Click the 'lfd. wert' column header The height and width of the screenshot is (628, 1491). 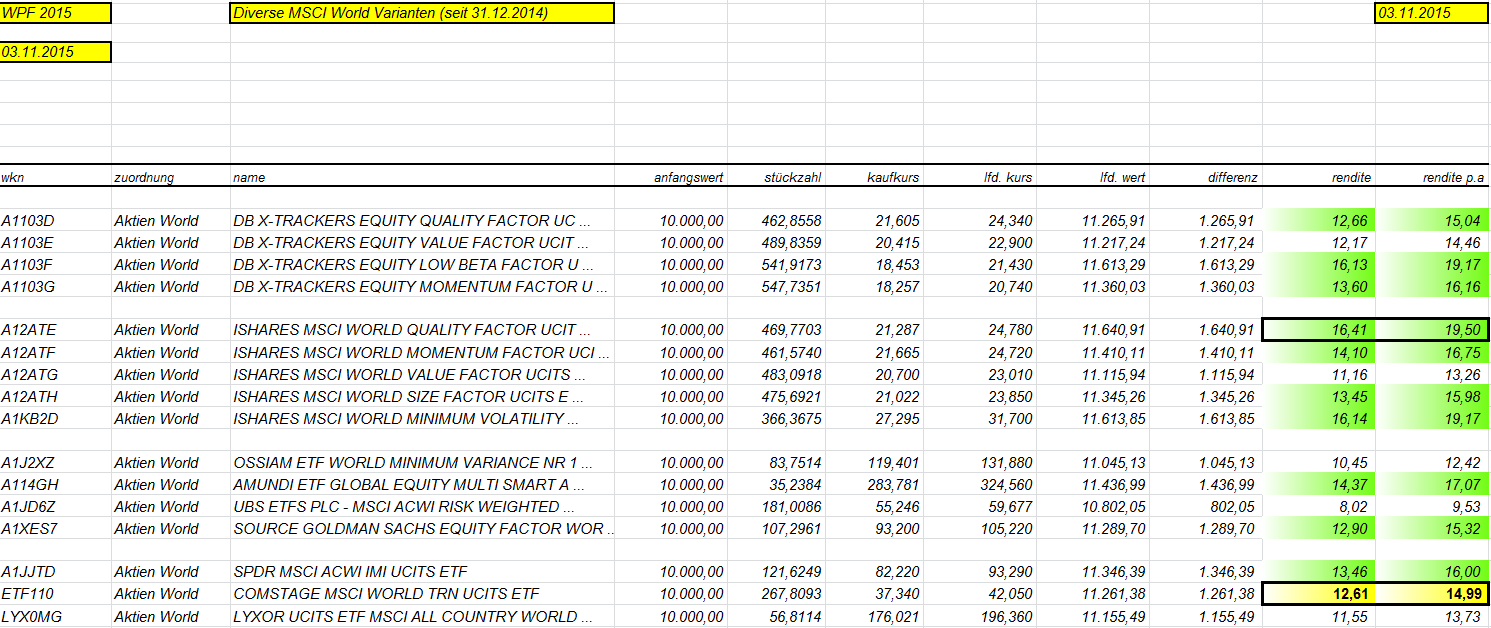pos(1121,177)
